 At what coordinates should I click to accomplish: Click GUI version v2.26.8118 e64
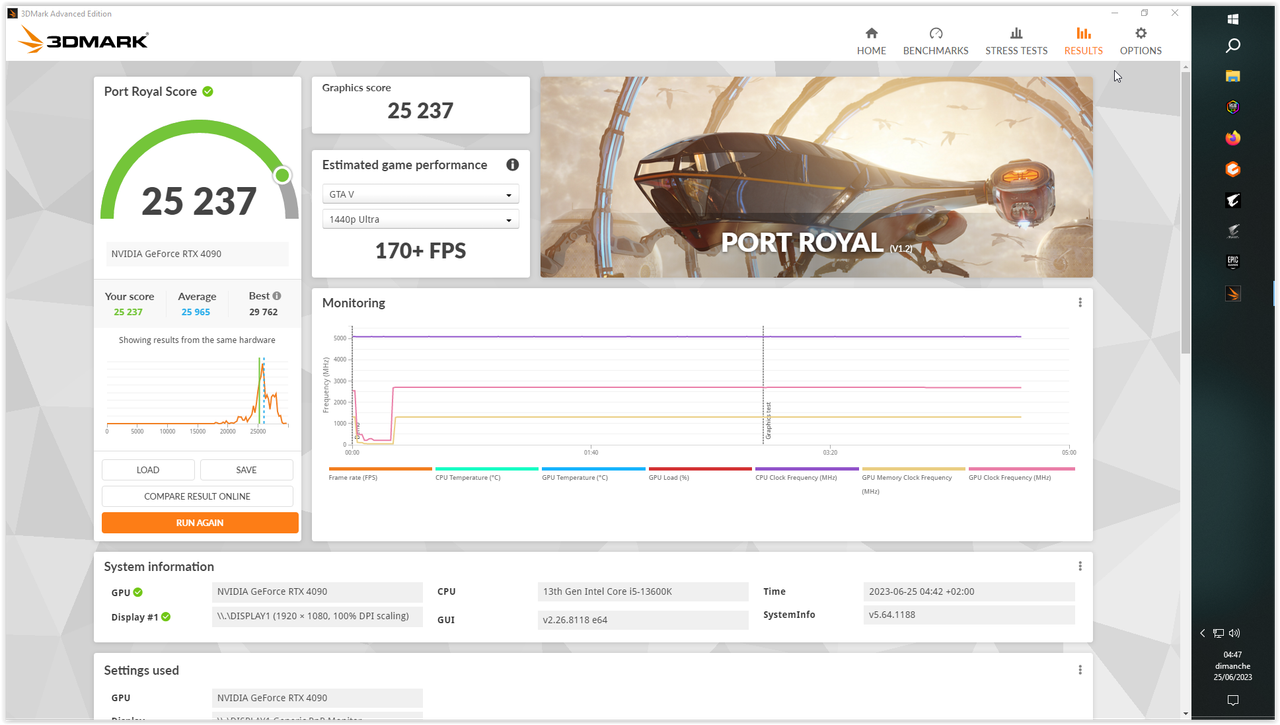click(643, 620)
